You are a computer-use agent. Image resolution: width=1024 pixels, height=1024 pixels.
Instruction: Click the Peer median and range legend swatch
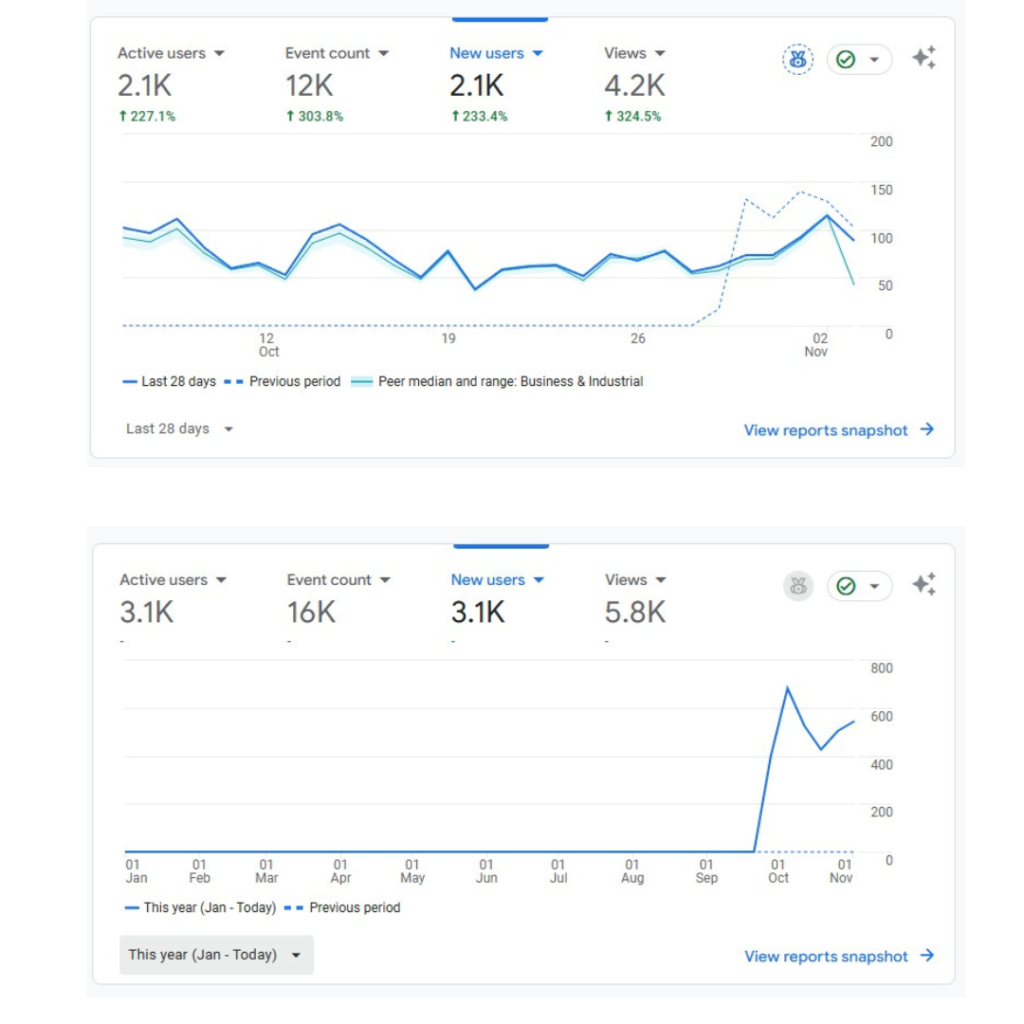click(x=362, y=382)
